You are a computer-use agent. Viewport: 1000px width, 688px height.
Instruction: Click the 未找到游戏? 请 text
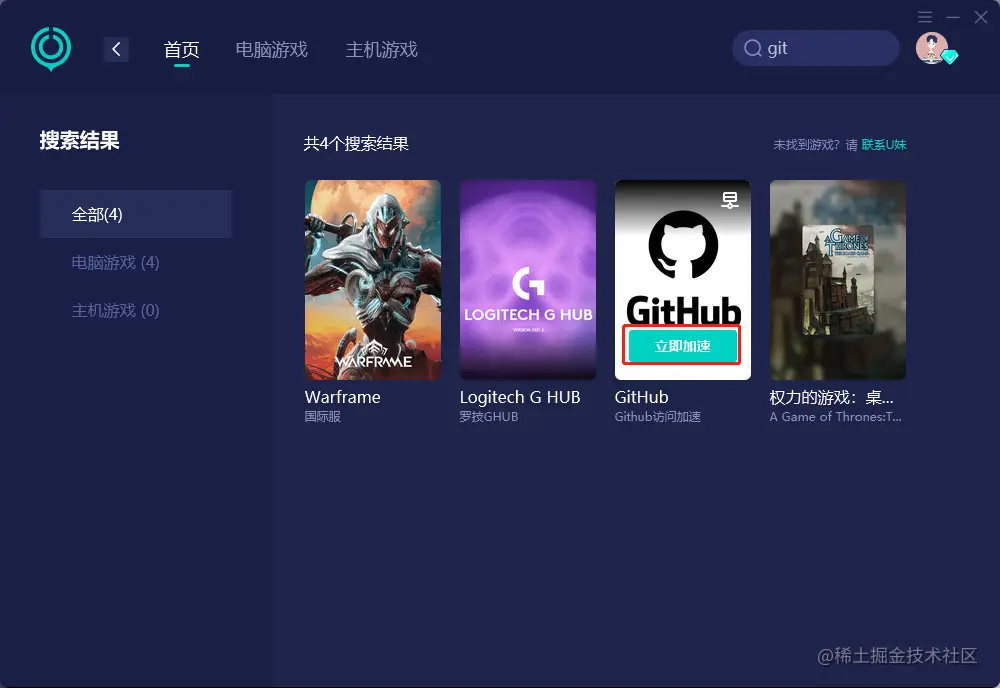(x=815, y=145)
